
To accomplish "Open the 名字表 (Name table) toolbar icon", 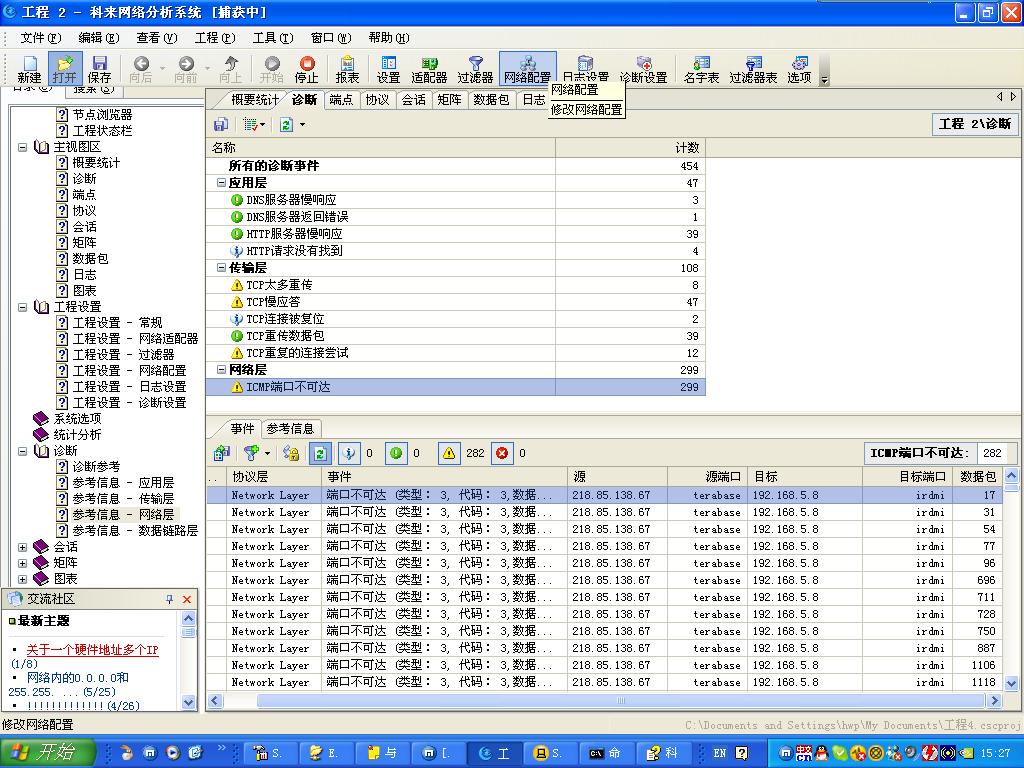I will point(701,68).
